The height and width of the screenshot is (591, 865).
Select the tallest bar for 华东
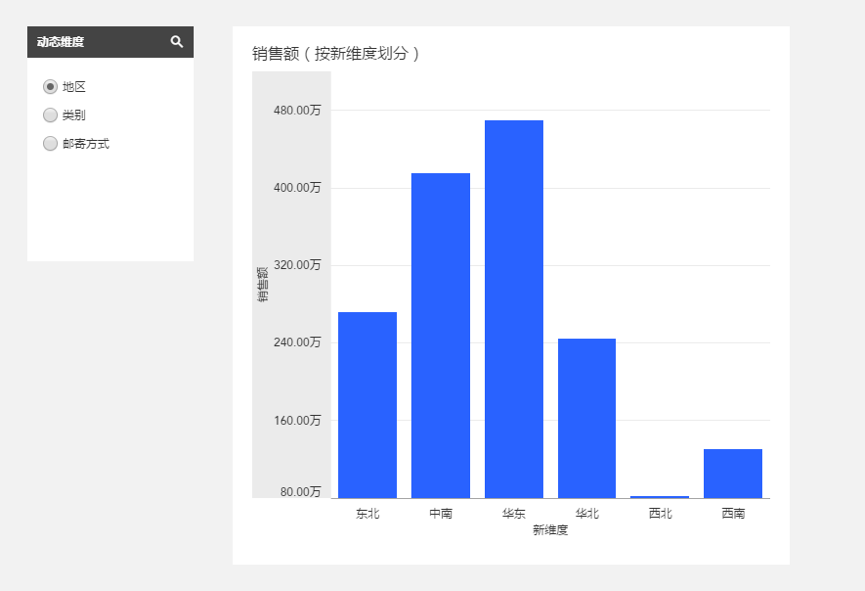[x=514, y=308]
